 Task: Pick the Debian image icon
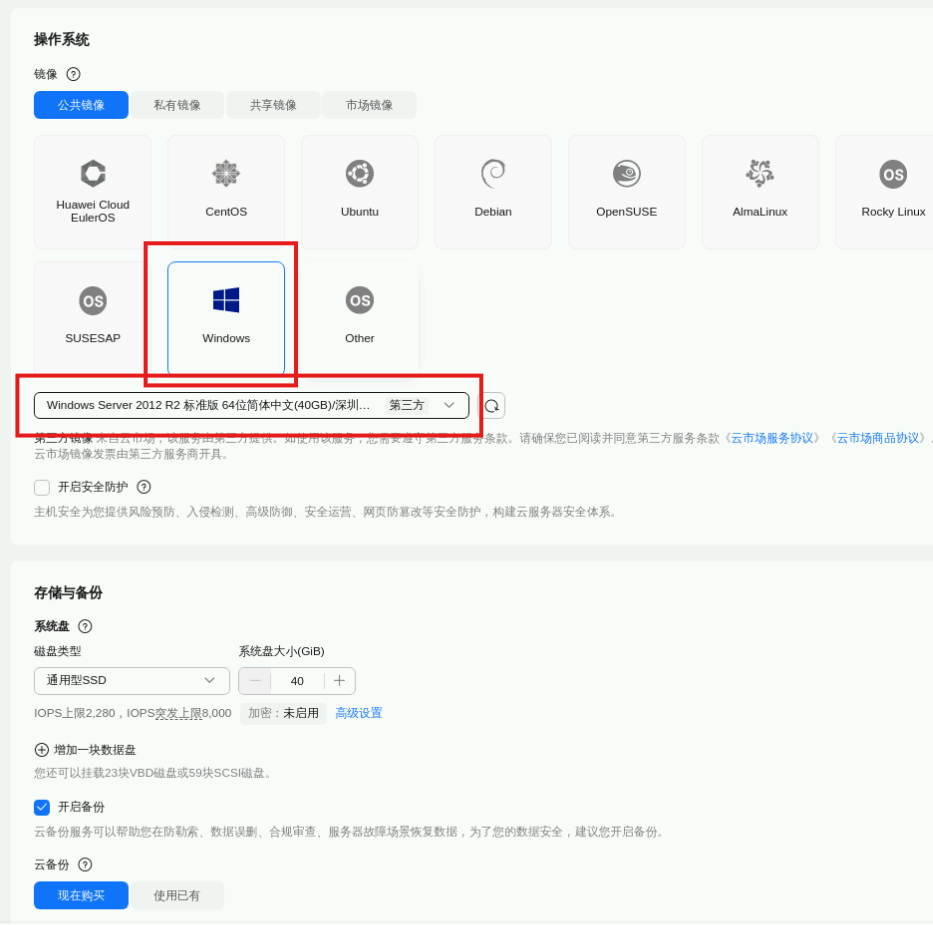click(493, 174)
